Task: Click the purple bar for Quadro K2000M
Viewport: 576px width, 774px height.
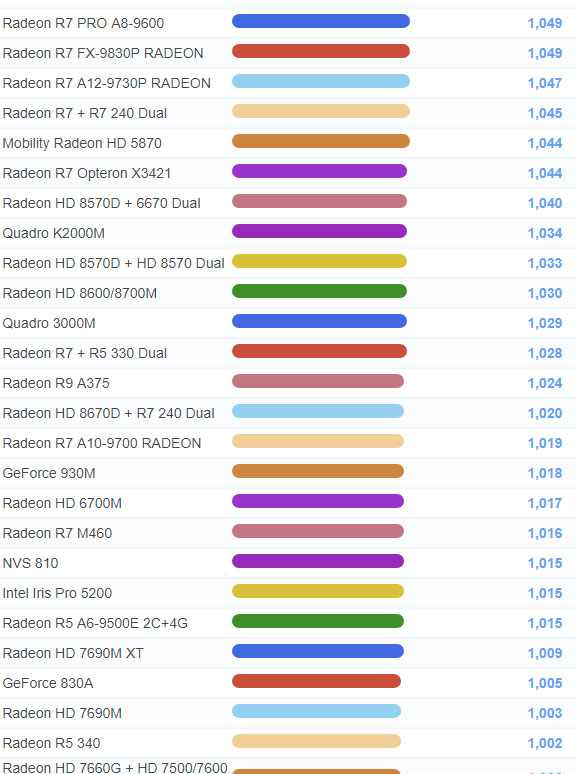Action: click(x=319, y=231)
